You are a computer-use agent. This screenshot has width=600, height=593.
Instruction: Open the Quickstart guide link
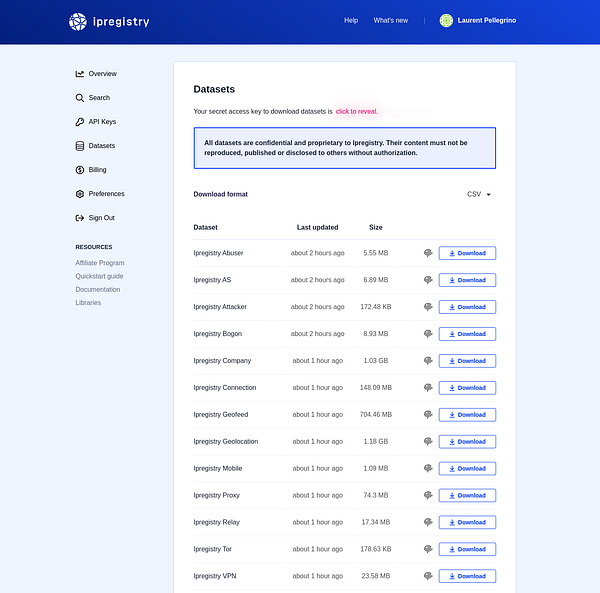[x=99, y=276]
